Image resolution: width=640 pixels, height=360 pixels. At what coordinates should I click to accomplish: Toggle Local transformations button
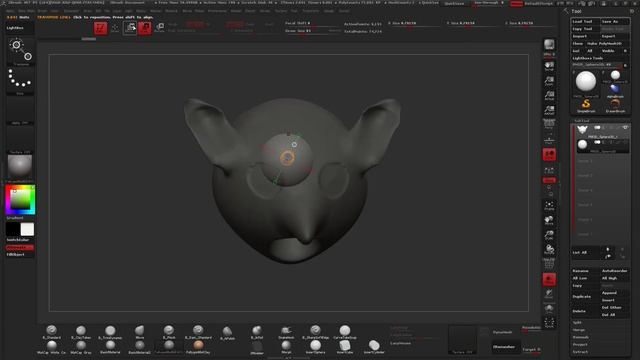(x=549, y=154)
